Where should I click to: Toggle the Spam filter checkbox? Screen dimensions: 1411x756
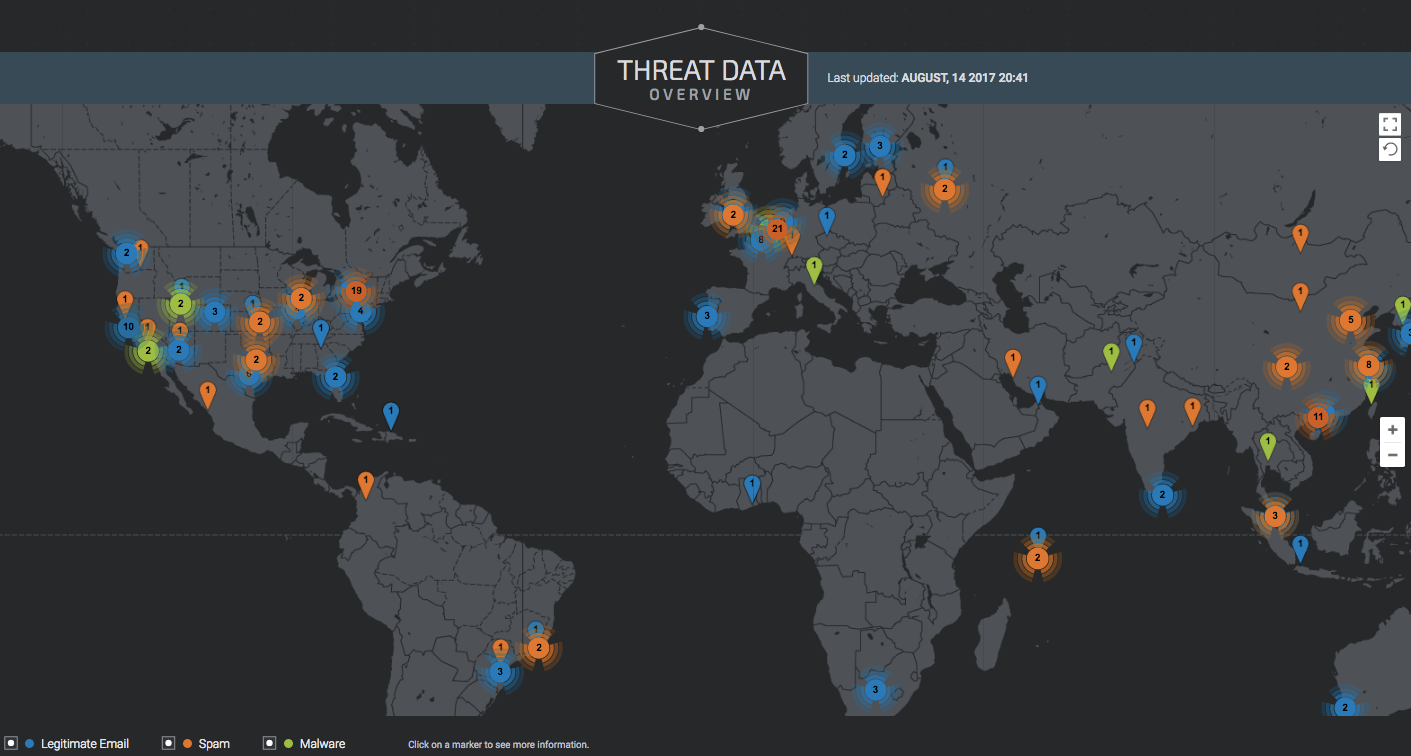[168, 743]
